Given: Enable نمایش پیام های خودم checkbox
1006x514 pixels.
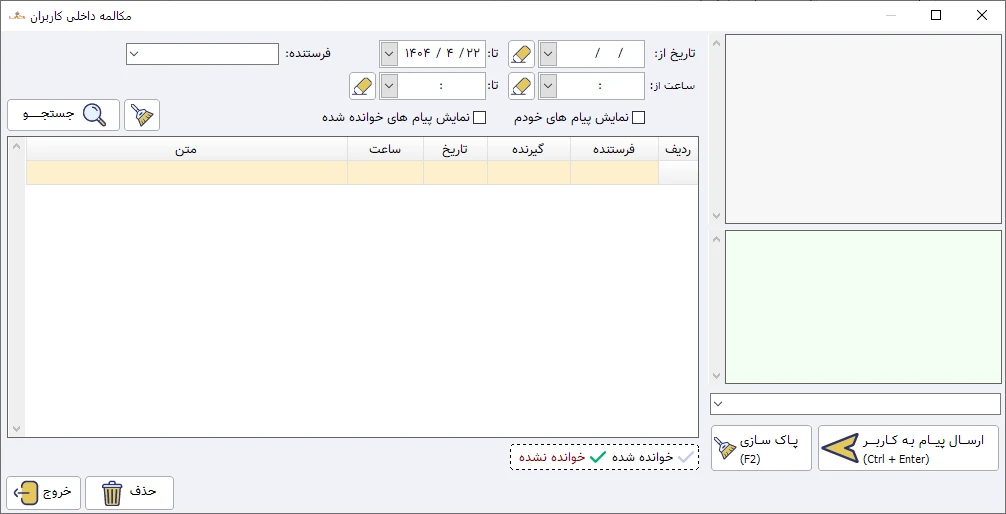Looking at the screenshot, I should tap(638, 117).
